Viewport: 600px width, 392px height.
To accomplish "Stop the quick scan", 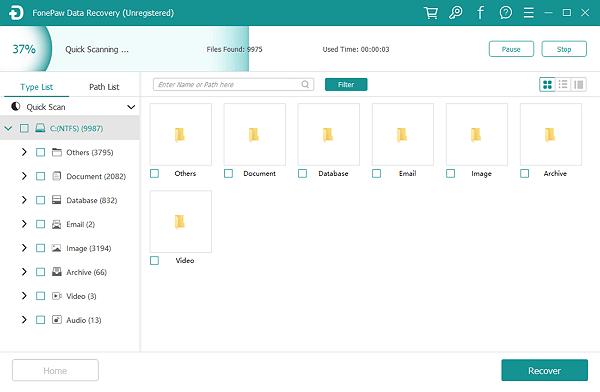I will (564, 49).
